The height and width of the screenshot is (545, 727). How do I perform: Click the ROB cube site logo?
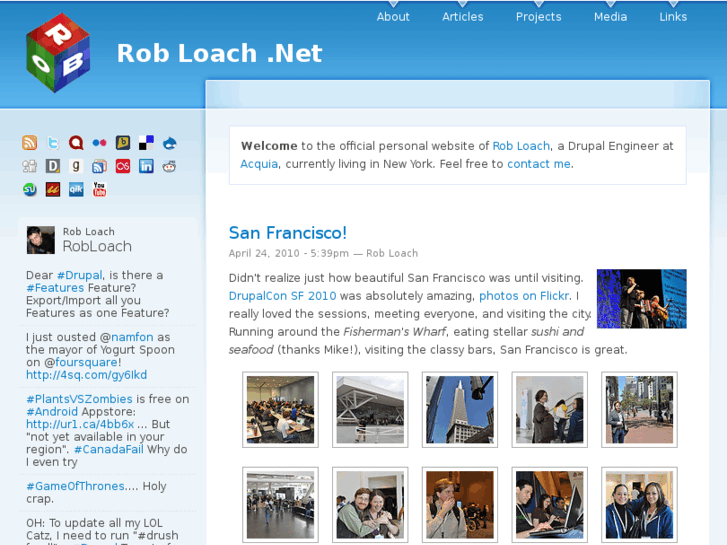58,52
